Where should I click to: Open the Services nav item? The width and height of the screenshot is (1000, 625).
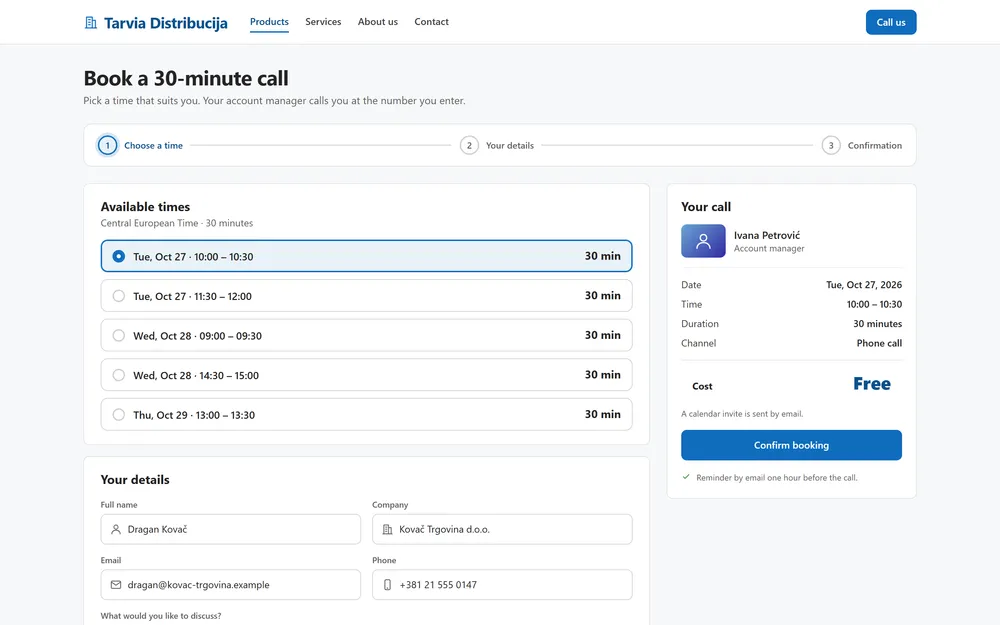(x=323, y=22)
